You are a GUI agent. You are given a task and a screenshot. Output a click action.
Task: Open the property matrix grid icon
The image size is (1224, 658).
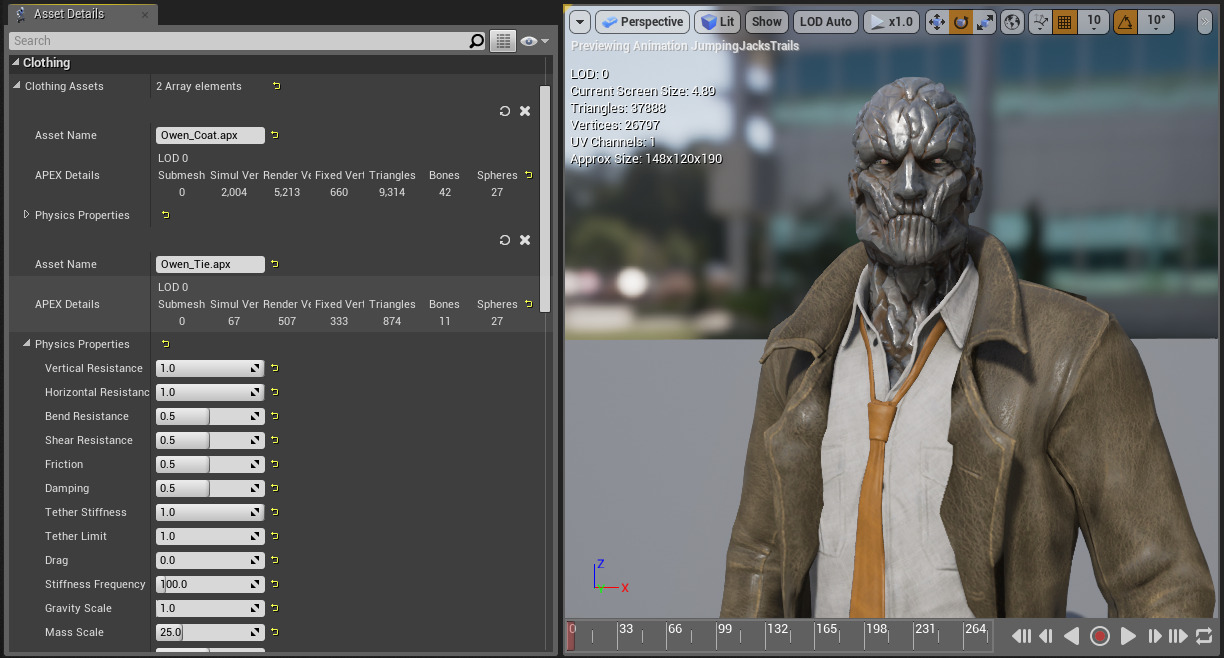(x=503, y=41)
